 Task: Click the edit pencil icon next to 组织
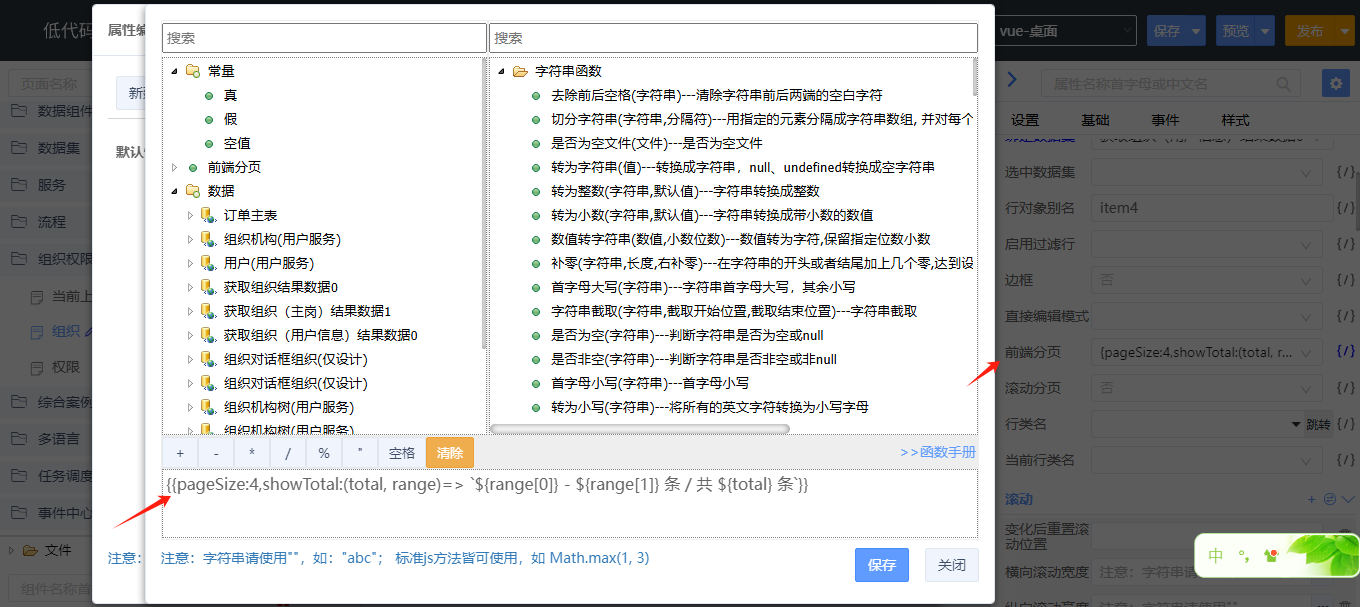click(x=88, y=332)
